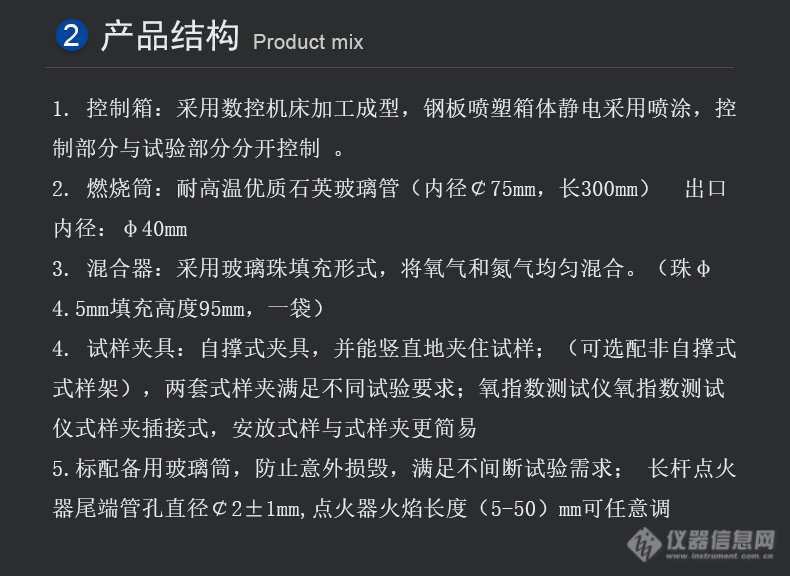Click the 可选配非自撑式 option text
This screenshot has height=576, width=790.
tap(659, 348)
